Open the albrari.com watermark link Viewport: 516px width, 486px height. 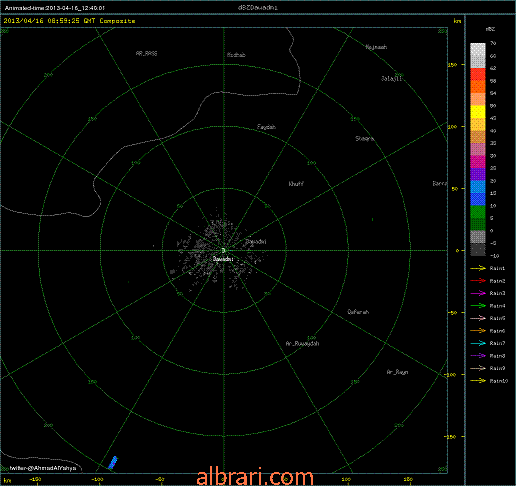[255, 477]
